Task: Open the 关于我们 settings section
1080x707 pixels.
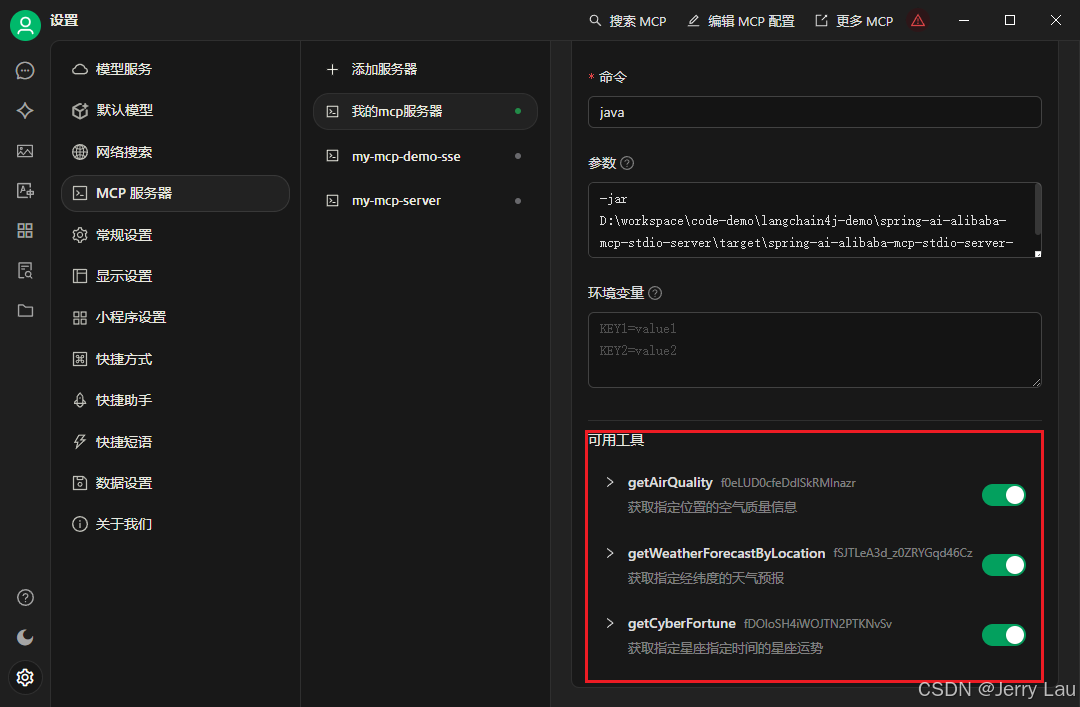Action: click(x=176, y=524)
